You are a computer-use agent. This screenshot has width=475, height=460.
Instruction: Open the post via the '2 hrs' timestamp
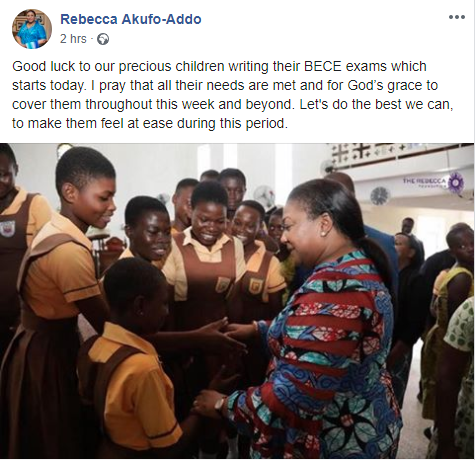click(x=73, y=39)
